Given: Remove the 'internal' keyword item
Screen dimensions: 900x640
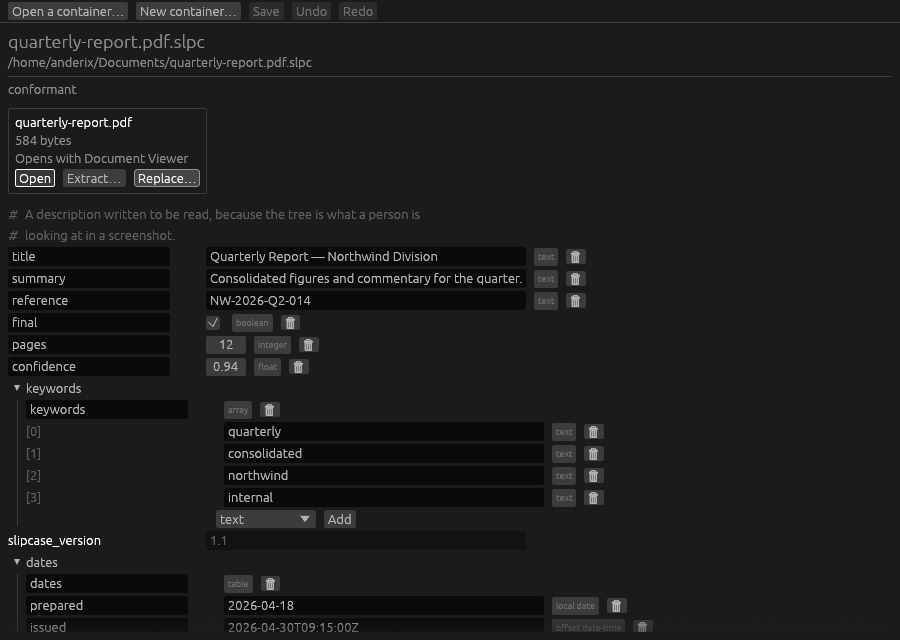Looking at the screenshot, I should 593,498.
